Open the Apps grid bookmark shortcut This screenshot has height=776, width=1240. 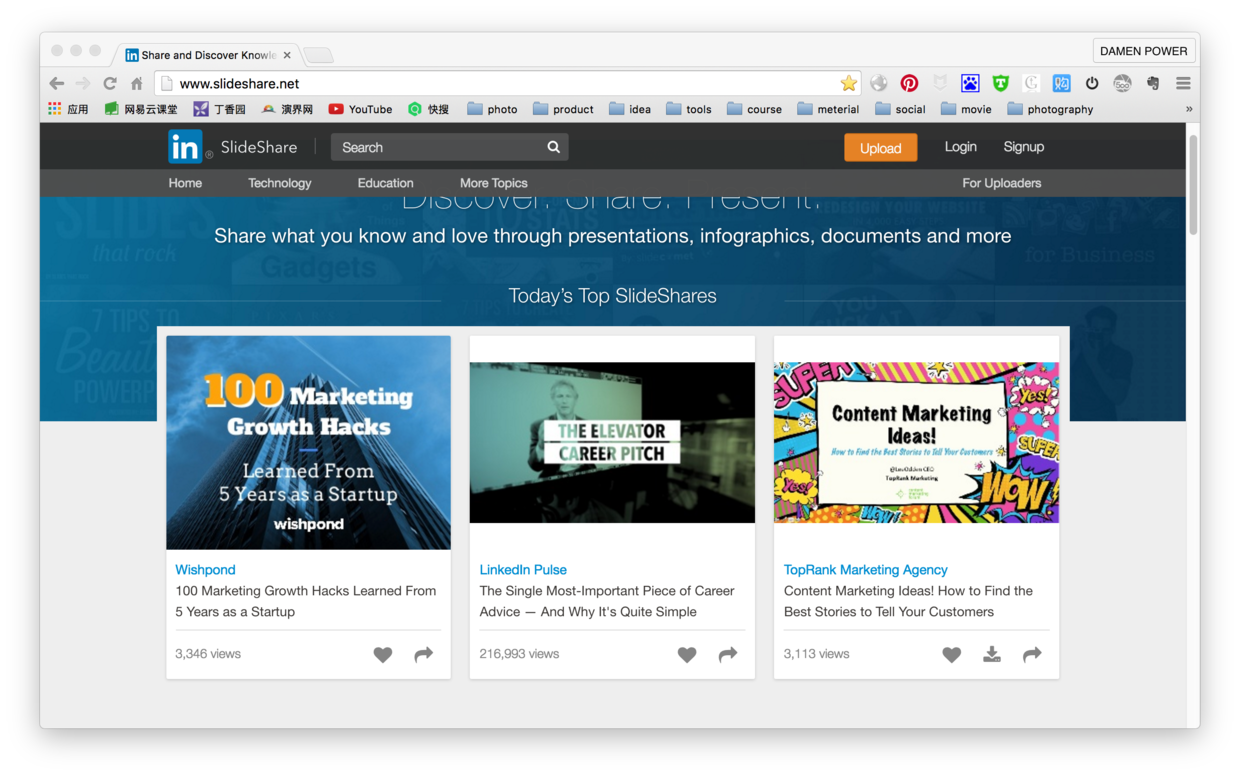(68, 109)
